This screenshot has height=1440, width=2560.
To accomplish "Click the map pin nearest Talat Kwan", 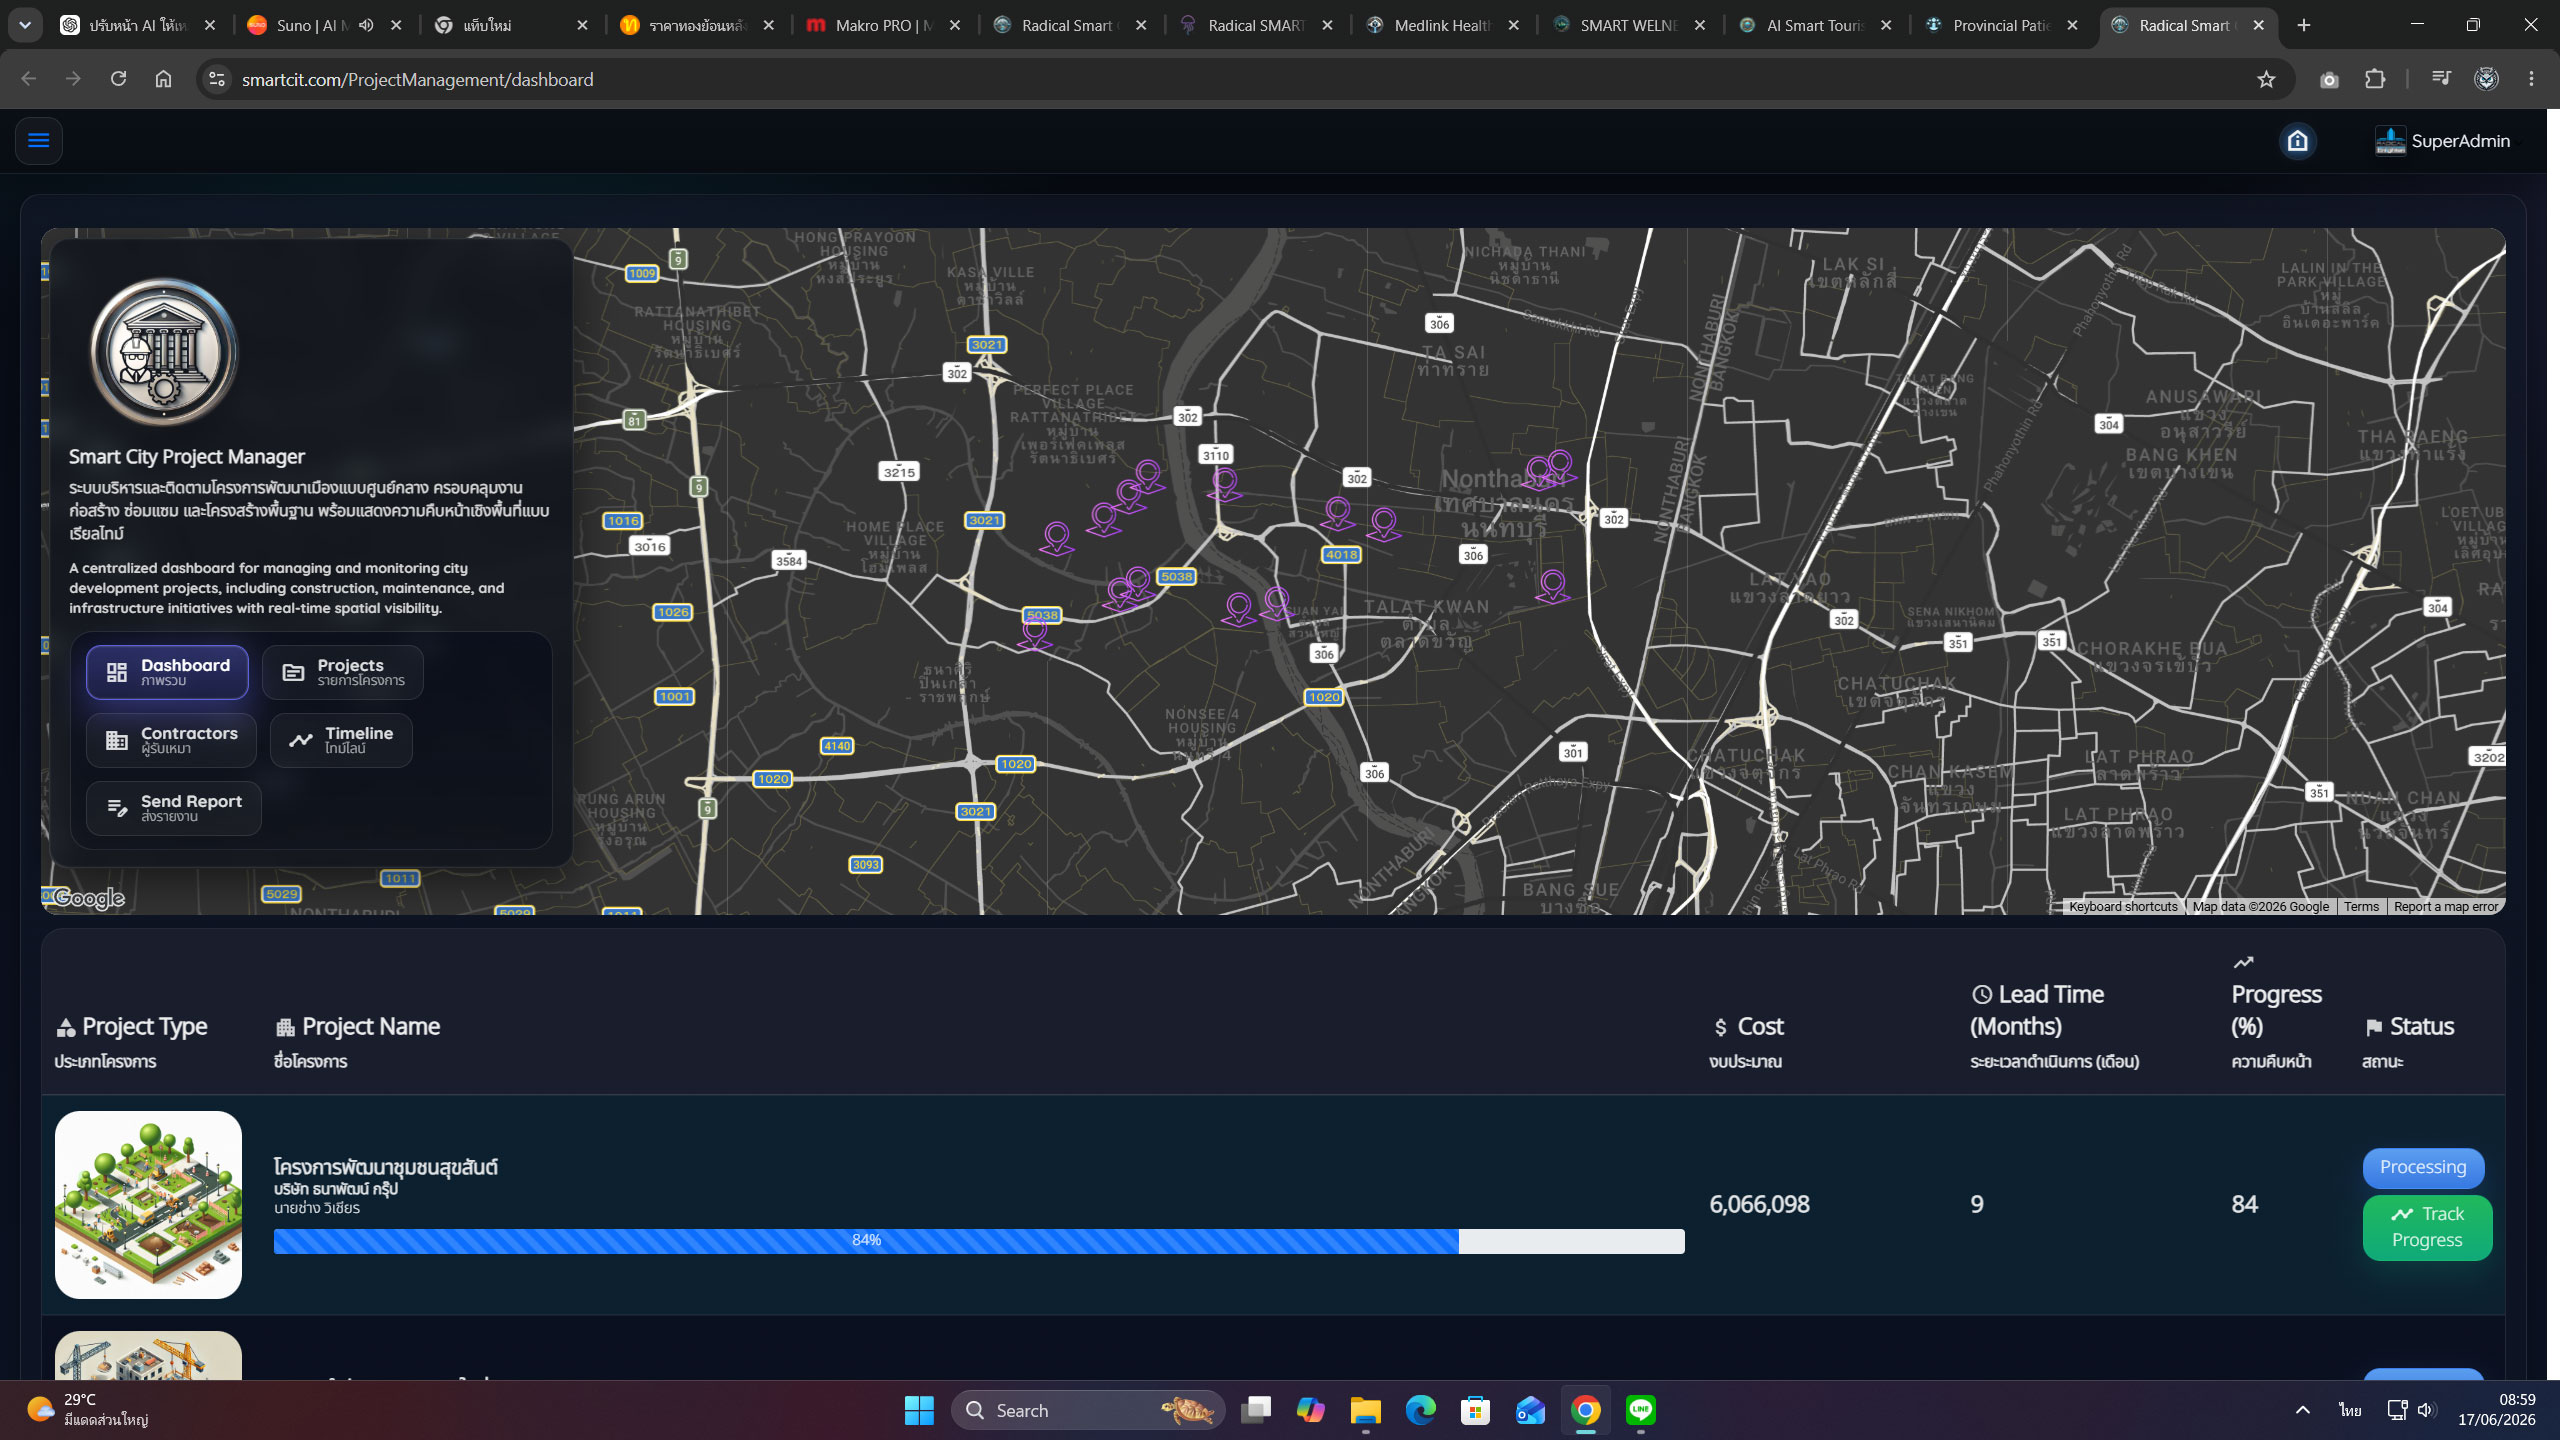I will tap(1276, 603).
